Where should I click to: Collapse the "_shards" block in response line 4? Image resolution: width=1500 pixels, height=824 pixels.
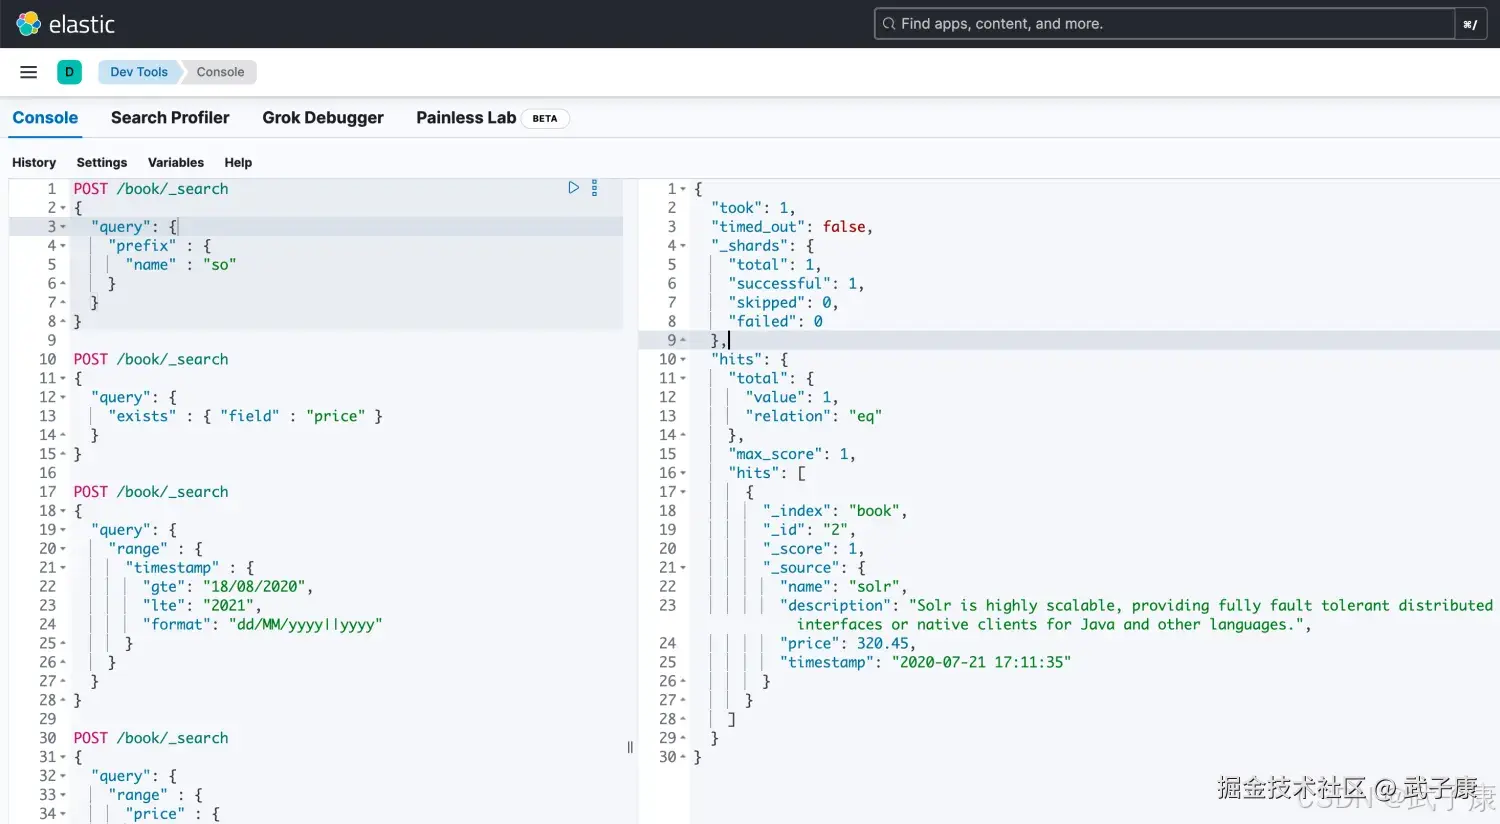coord(683,246)
